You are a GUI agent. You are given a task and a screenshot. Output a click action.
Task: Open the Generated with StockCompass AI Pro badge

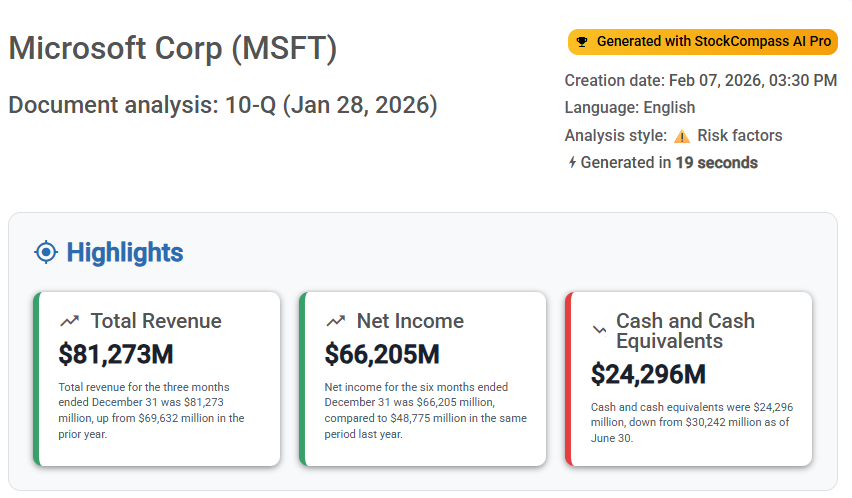[x=702, y=42]
